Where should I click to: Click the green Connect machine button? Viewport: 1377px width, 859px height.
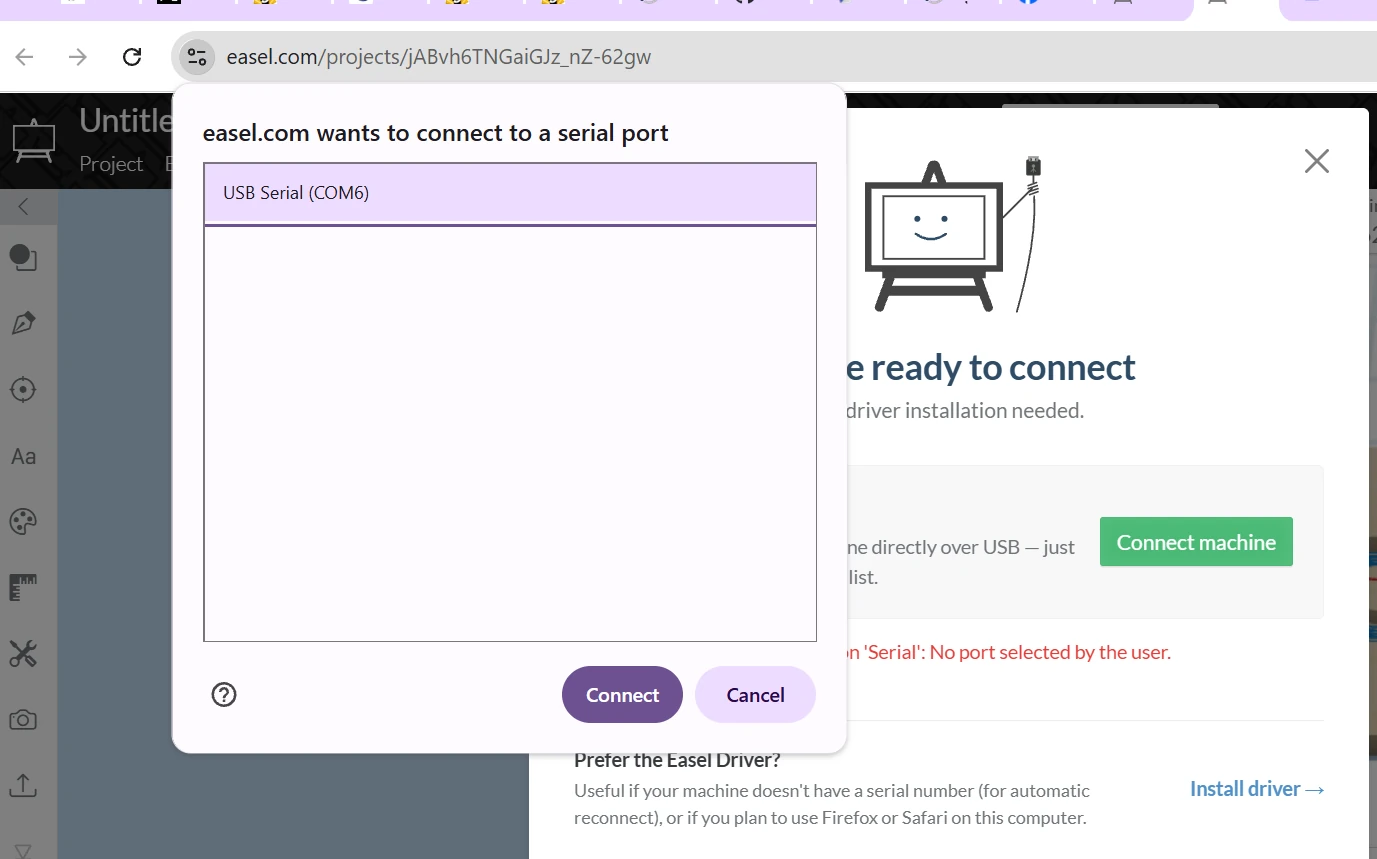pos(1196,542)
